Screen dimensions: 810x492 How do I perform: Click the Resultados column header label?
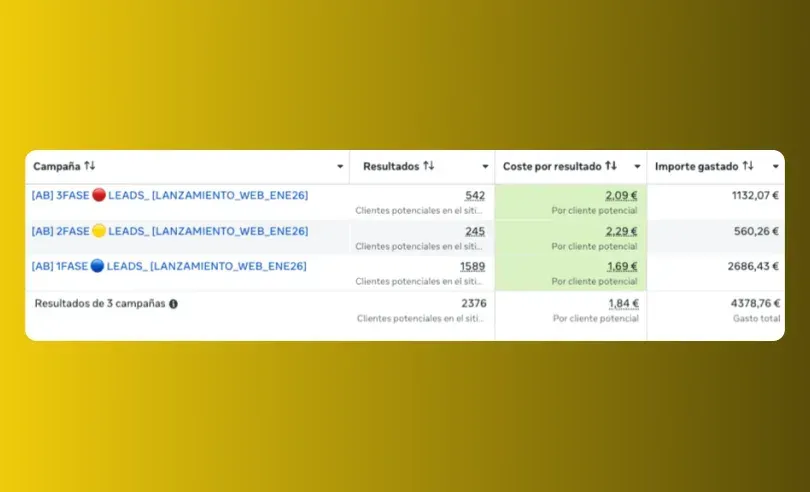(391, 166)
